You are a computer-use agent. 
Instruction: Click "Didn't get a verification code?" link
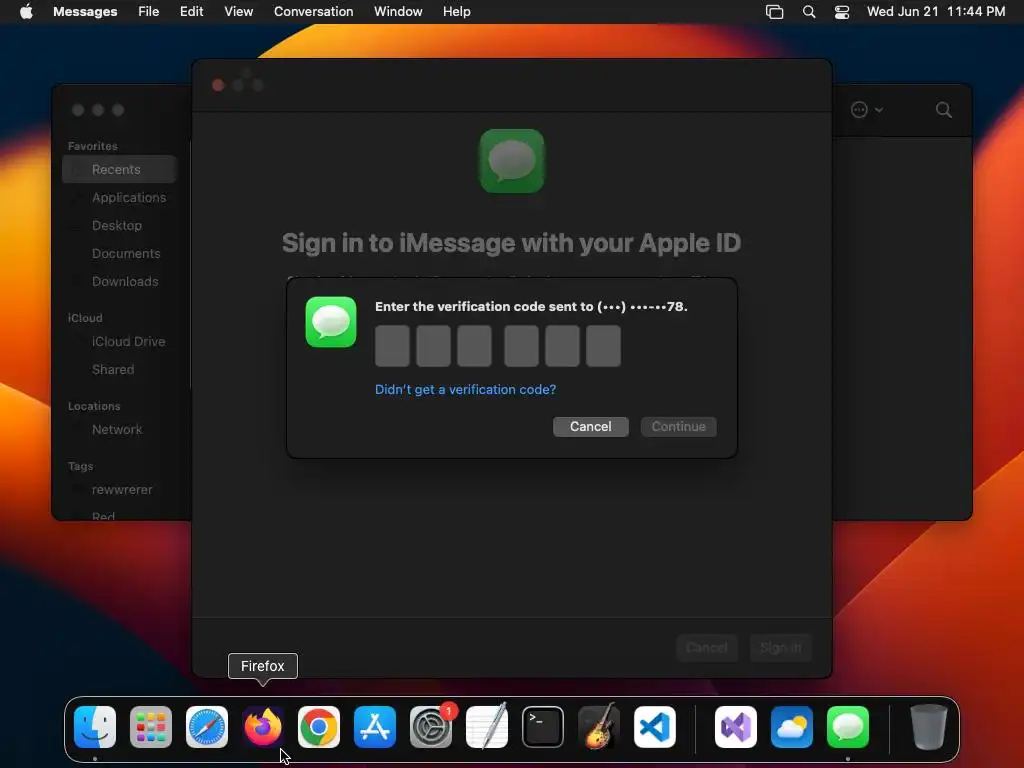(x=466, y=389)
